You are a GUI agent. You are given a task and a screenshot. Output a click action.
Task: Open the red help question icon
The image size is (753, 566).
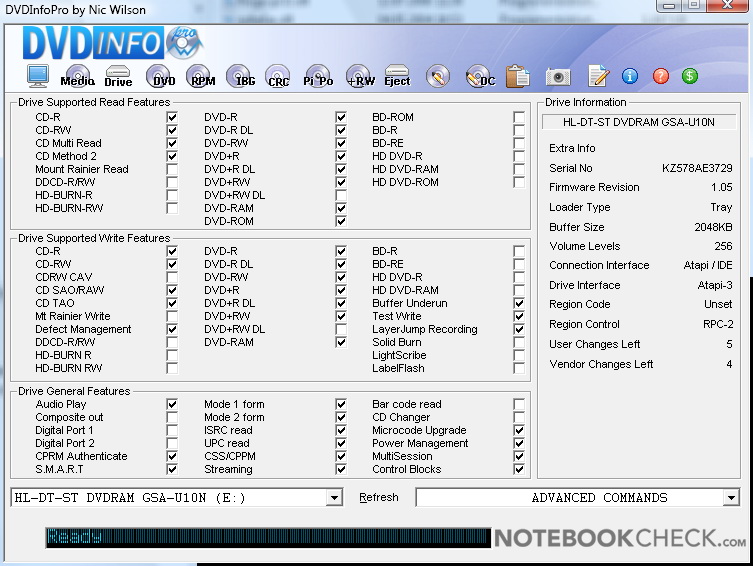(x=661, y=76)
